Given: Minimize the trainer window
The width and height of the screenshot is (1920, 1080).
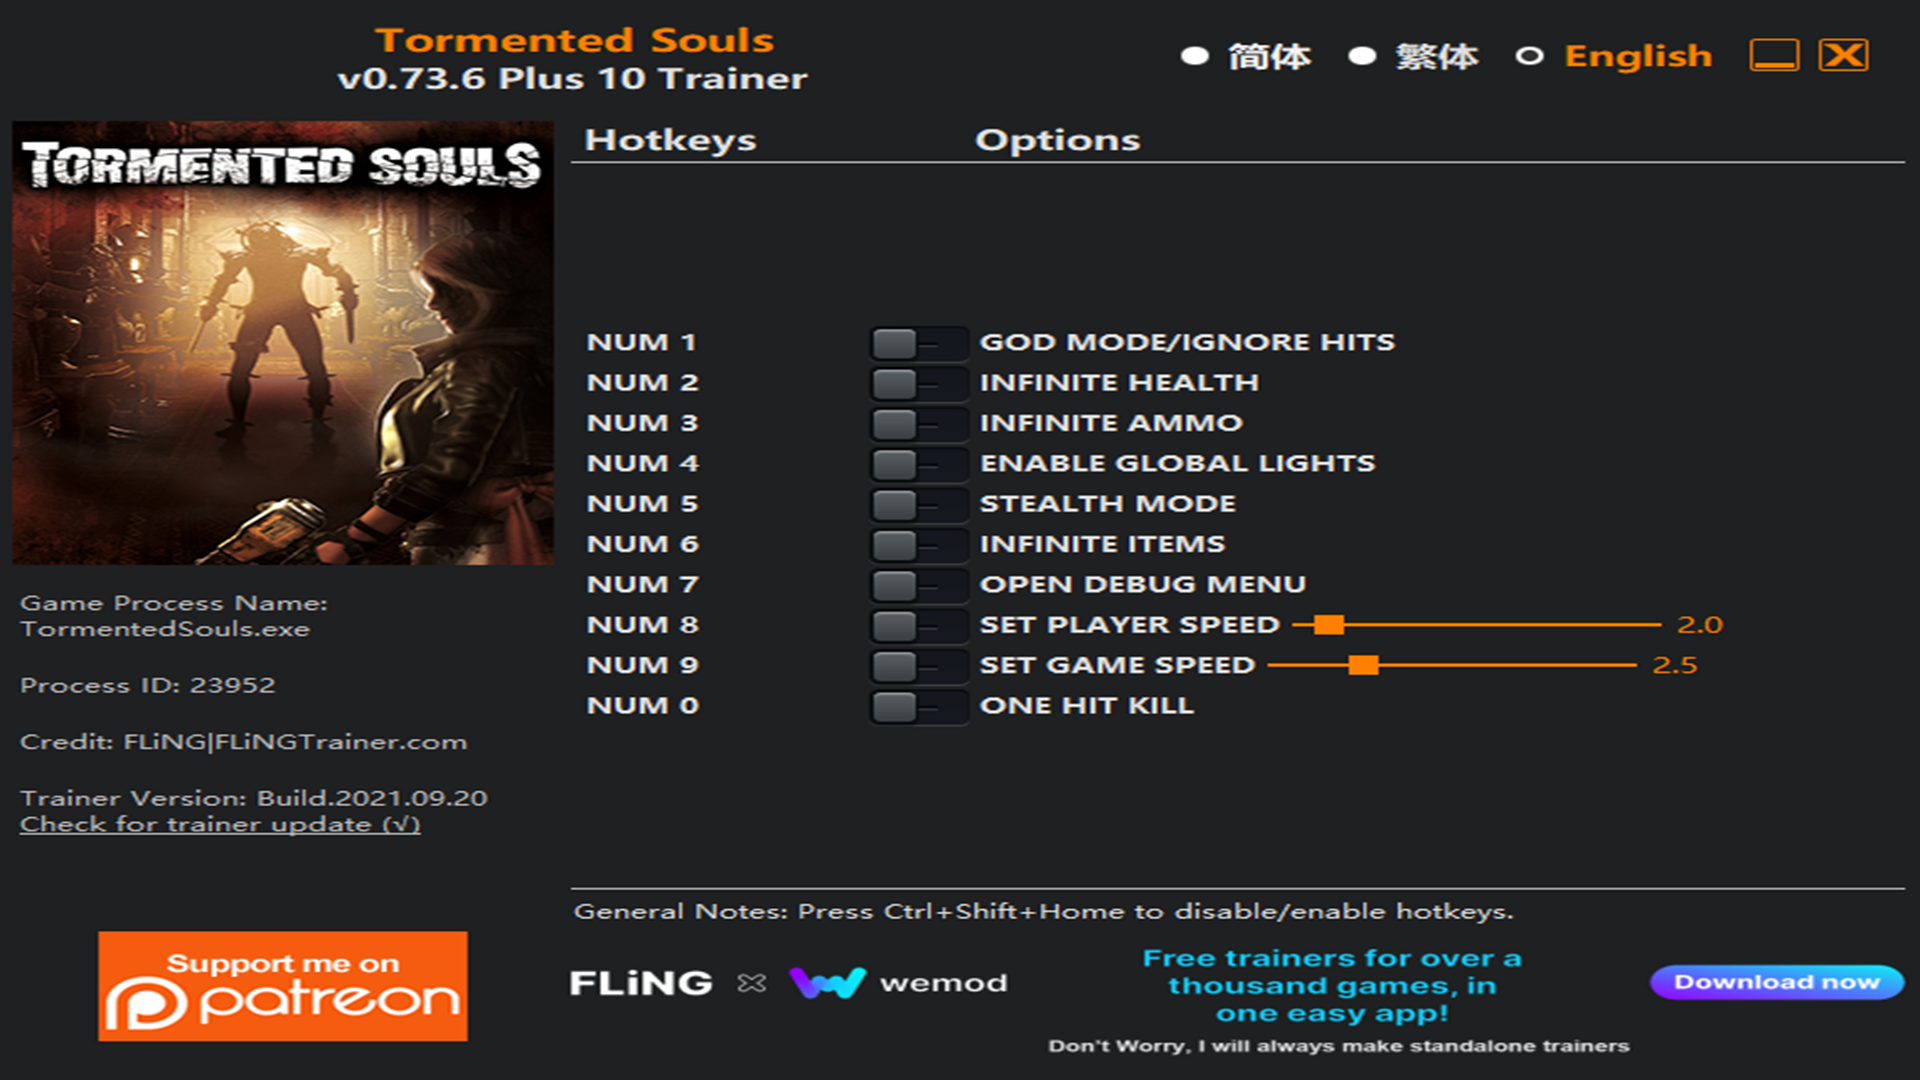Looking at the screenshot, I should pos(1774,56).
